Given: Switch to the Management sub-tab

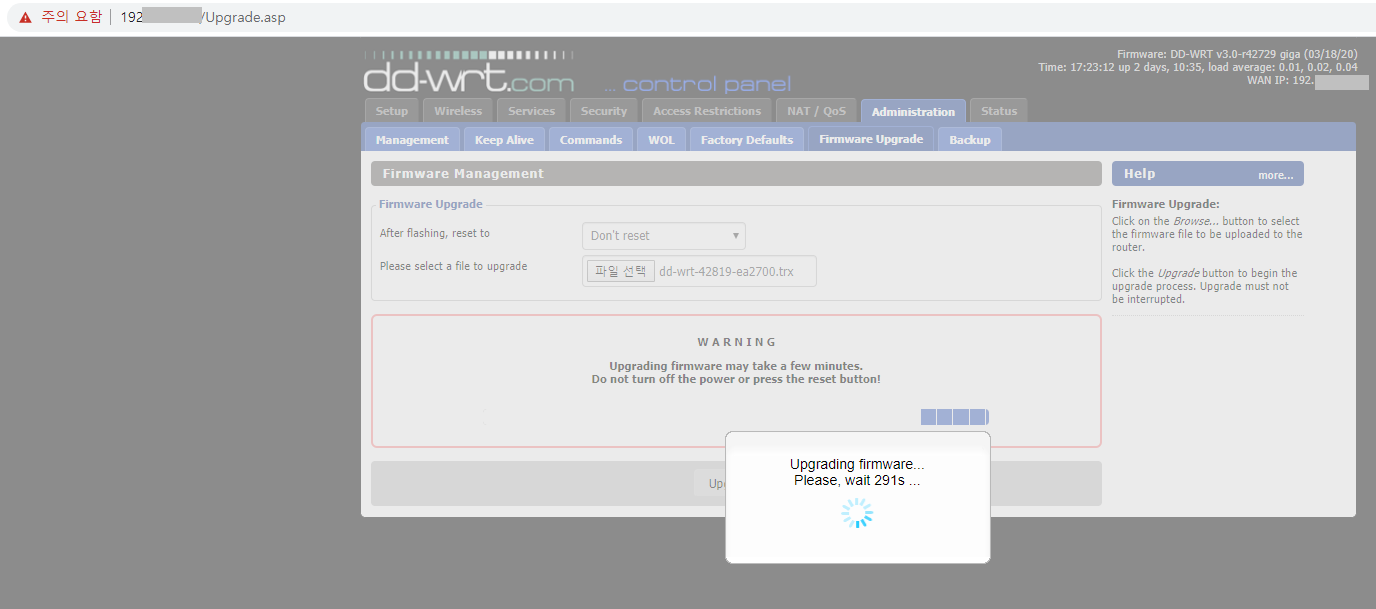Looking at the screenshot, I should (412, 140).
